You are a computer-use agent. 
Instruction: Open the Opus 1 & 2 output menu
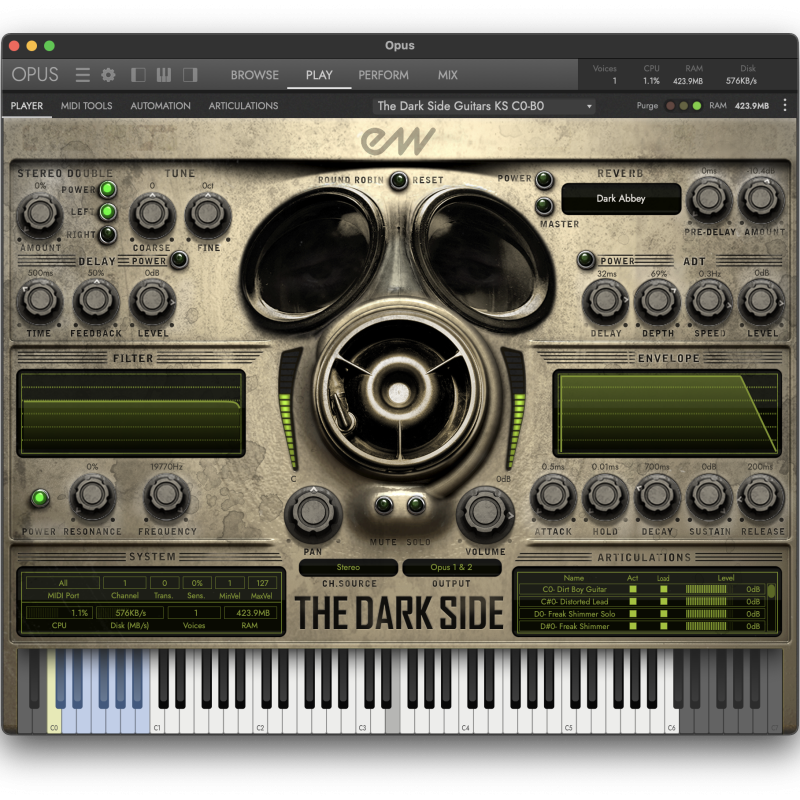452,567
